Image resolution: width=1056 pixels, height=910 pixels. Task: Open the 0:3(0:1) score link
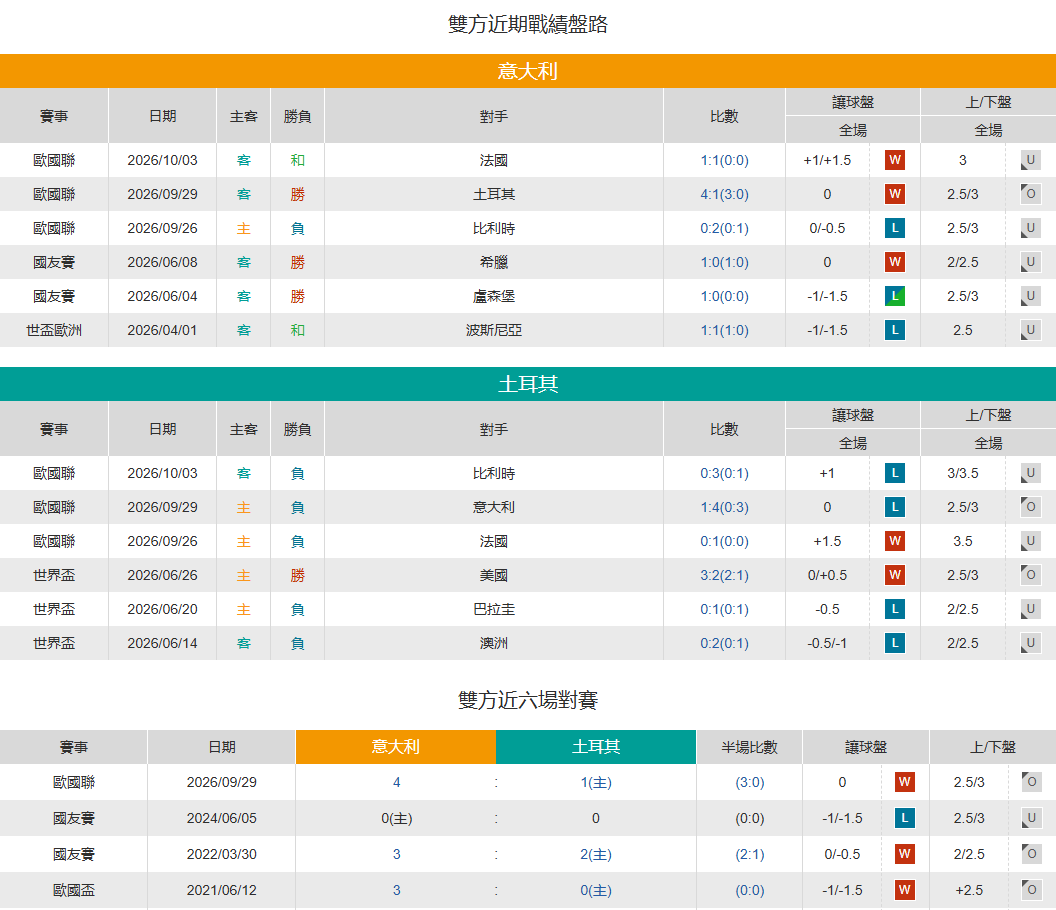tap(725, 474)
